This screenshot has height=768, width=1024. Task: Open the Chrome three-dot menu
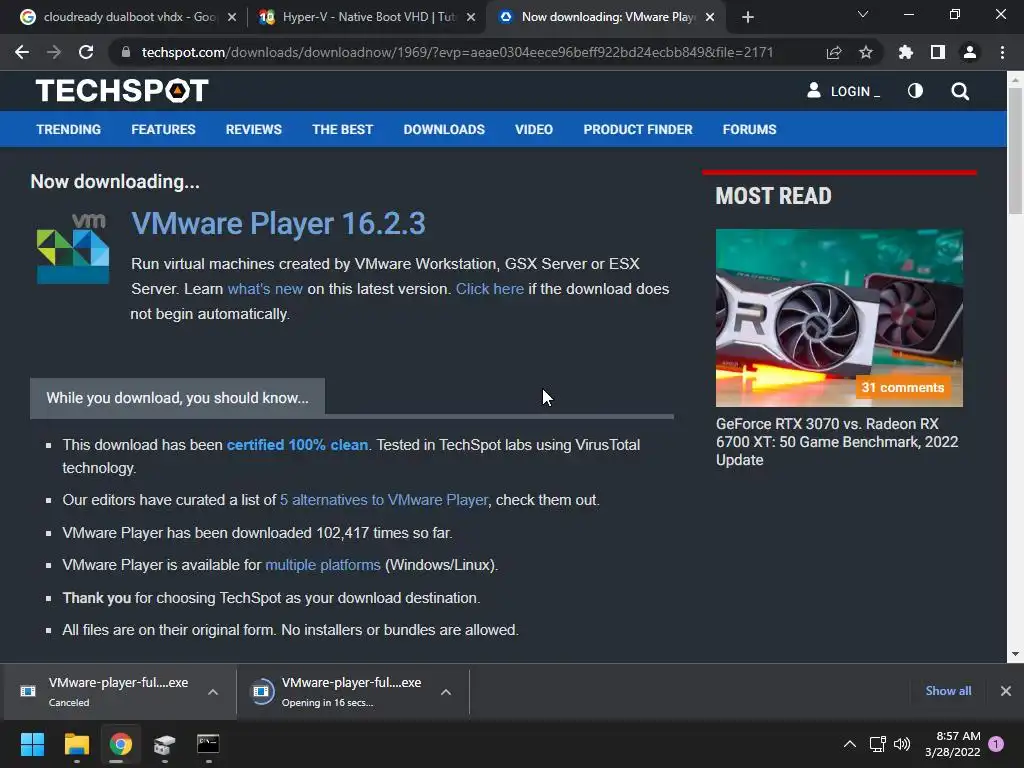point(1002,52)
